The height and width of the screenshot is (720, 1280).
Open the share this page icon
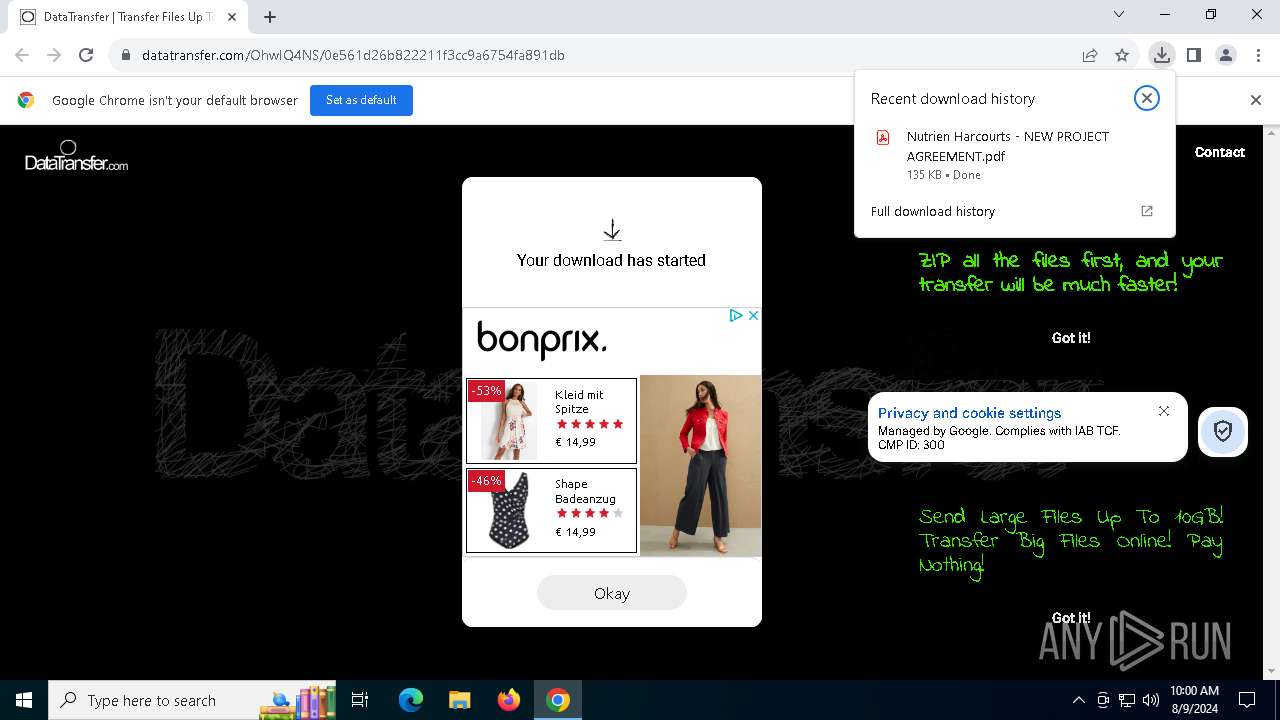[1090, 55]
